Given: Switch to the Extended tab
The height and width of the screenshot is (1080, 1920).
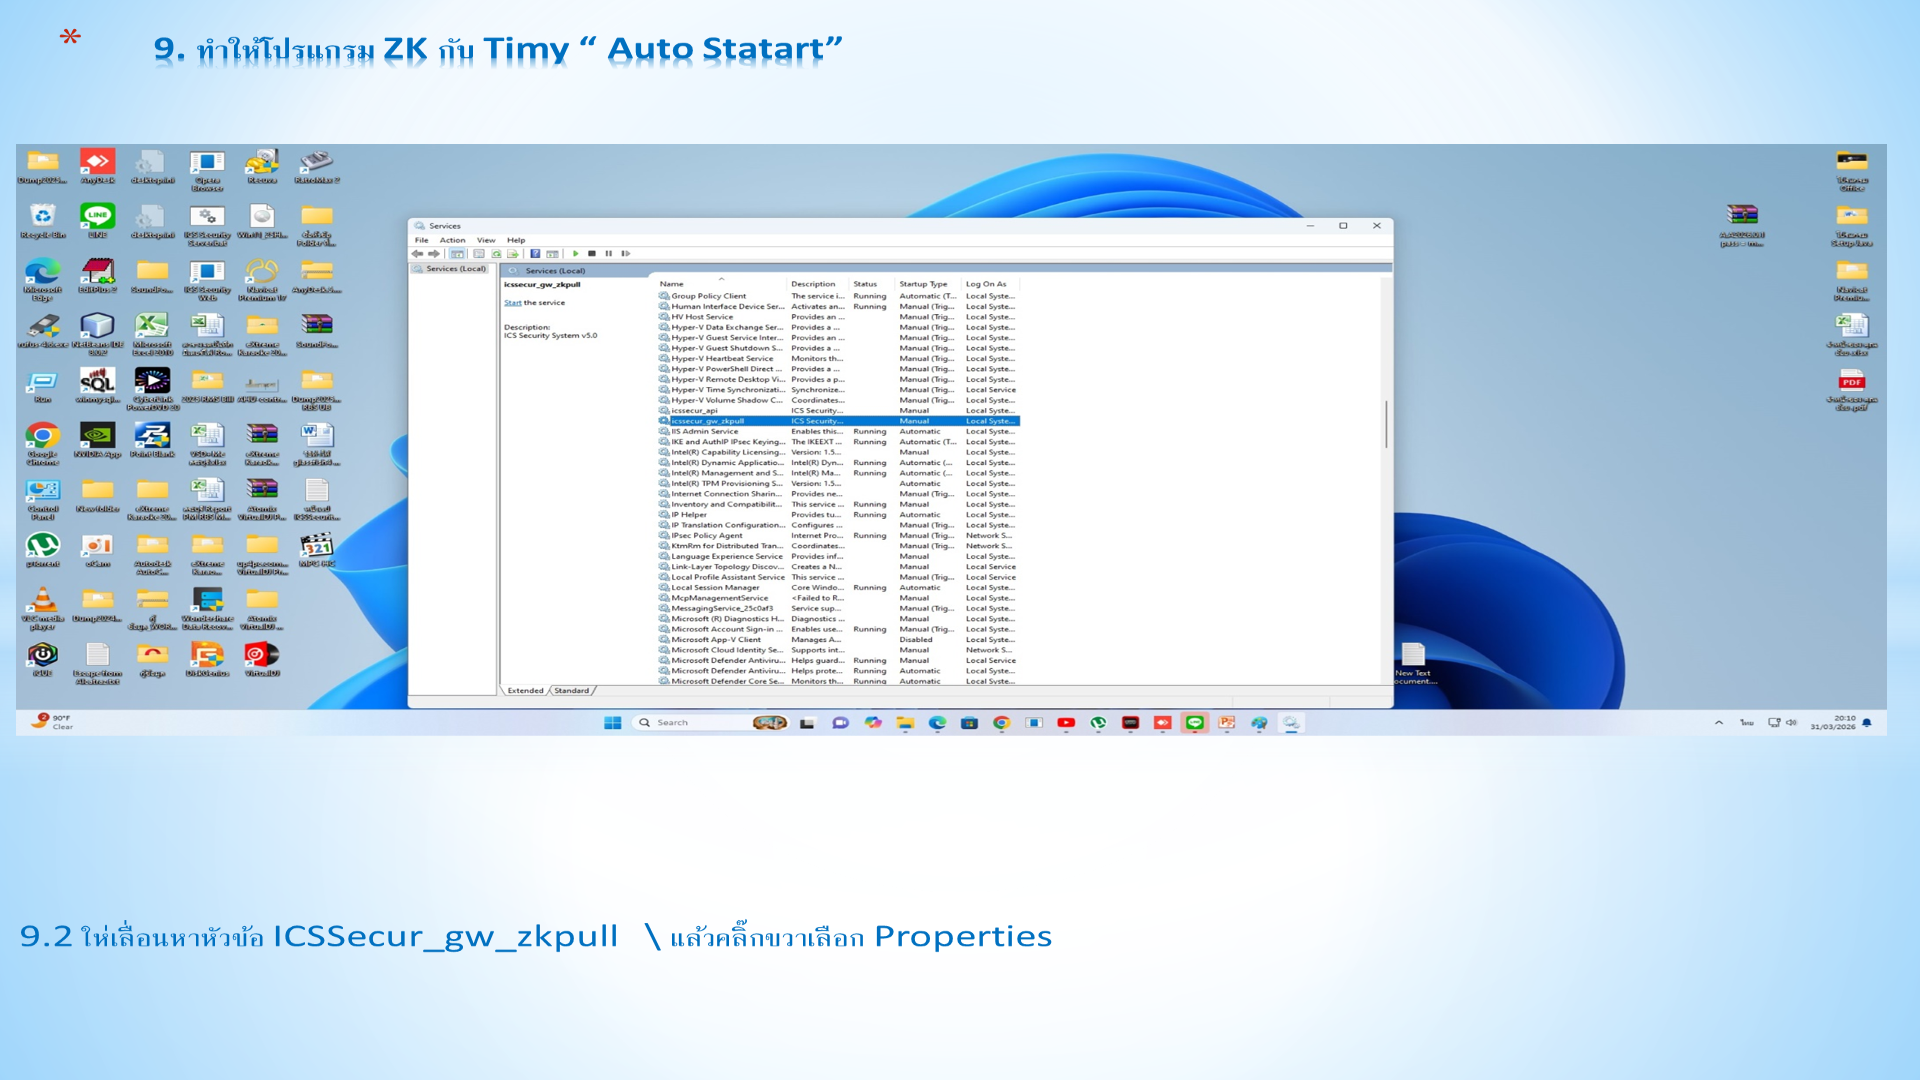Looking at the screenshot, I should click(525, 691).
